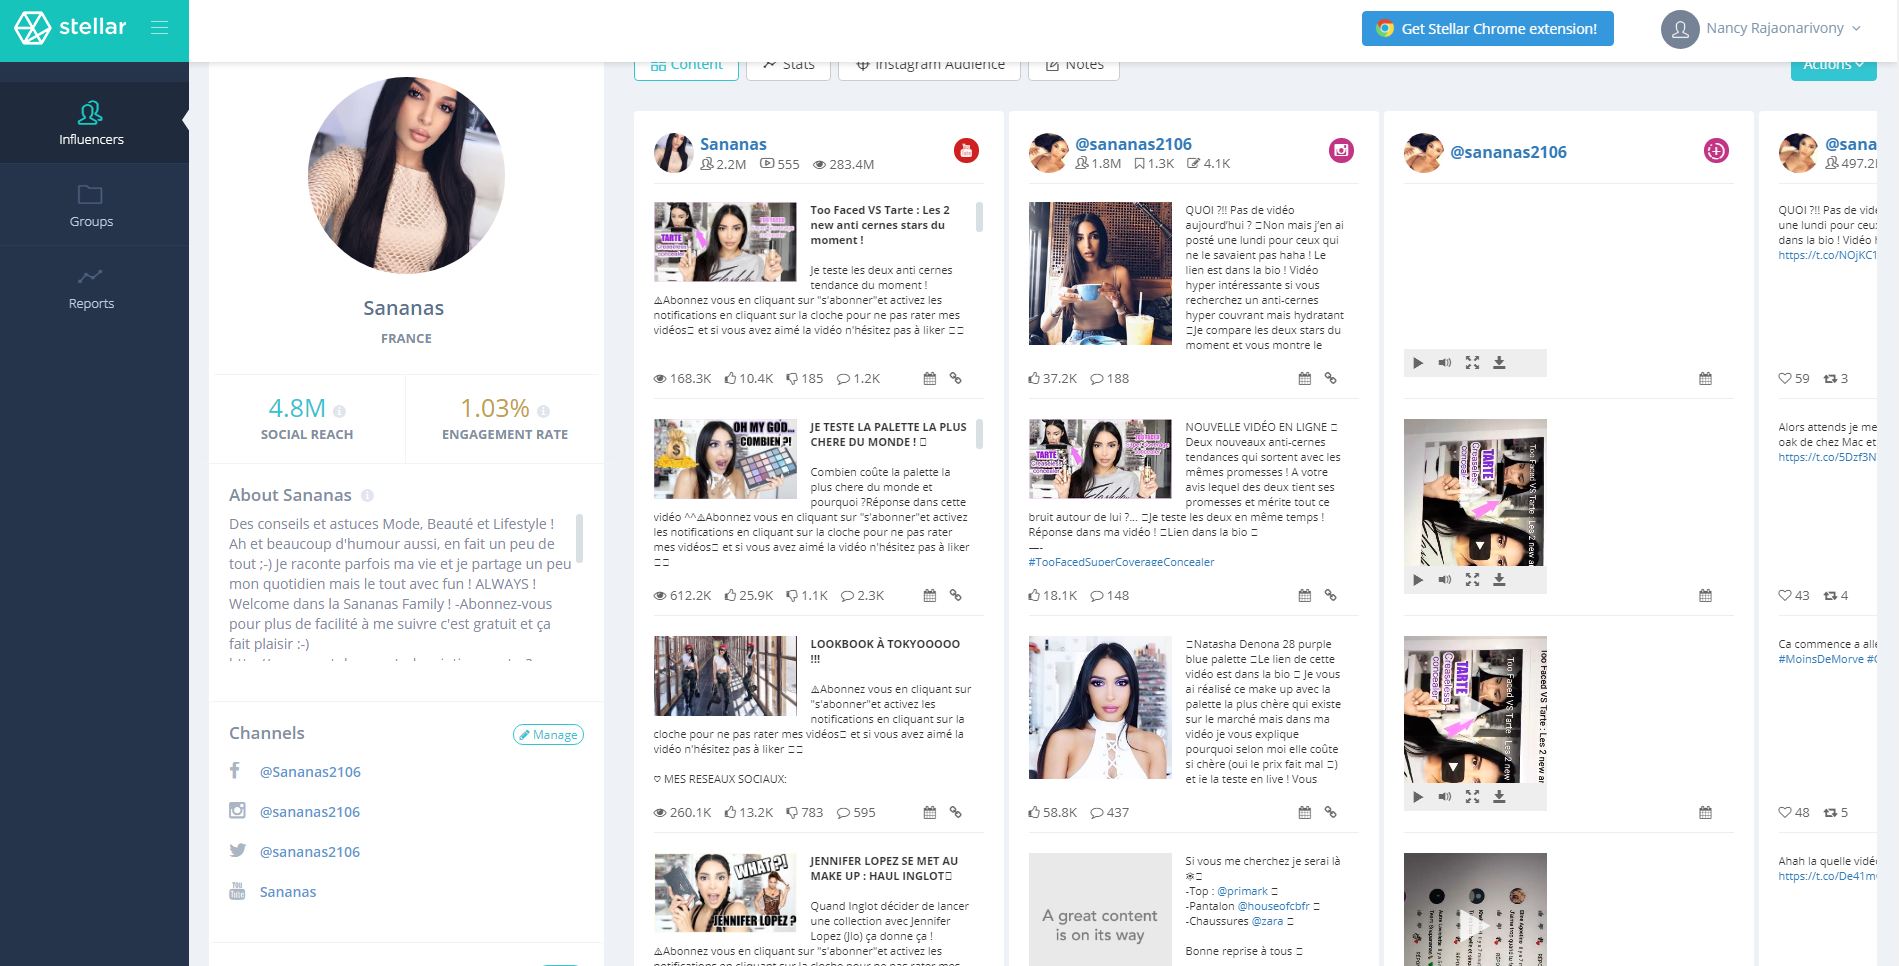The height and width of the screenshot is (966, 1899).
Task: Open the Instagram coffee cup photo thumbnail
Action: 1100,273
